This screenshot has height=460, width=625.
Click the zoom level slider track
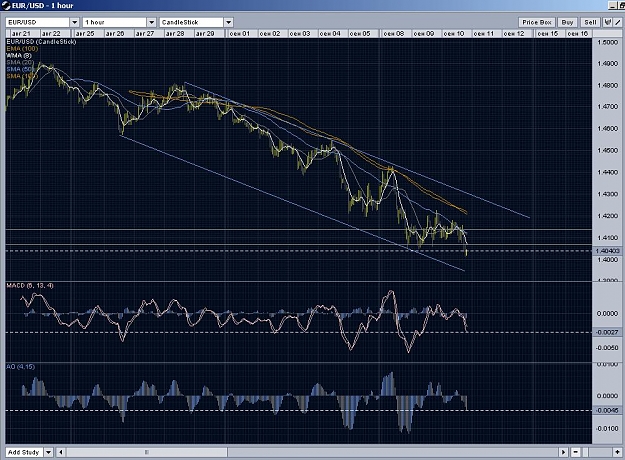point(596,452)
